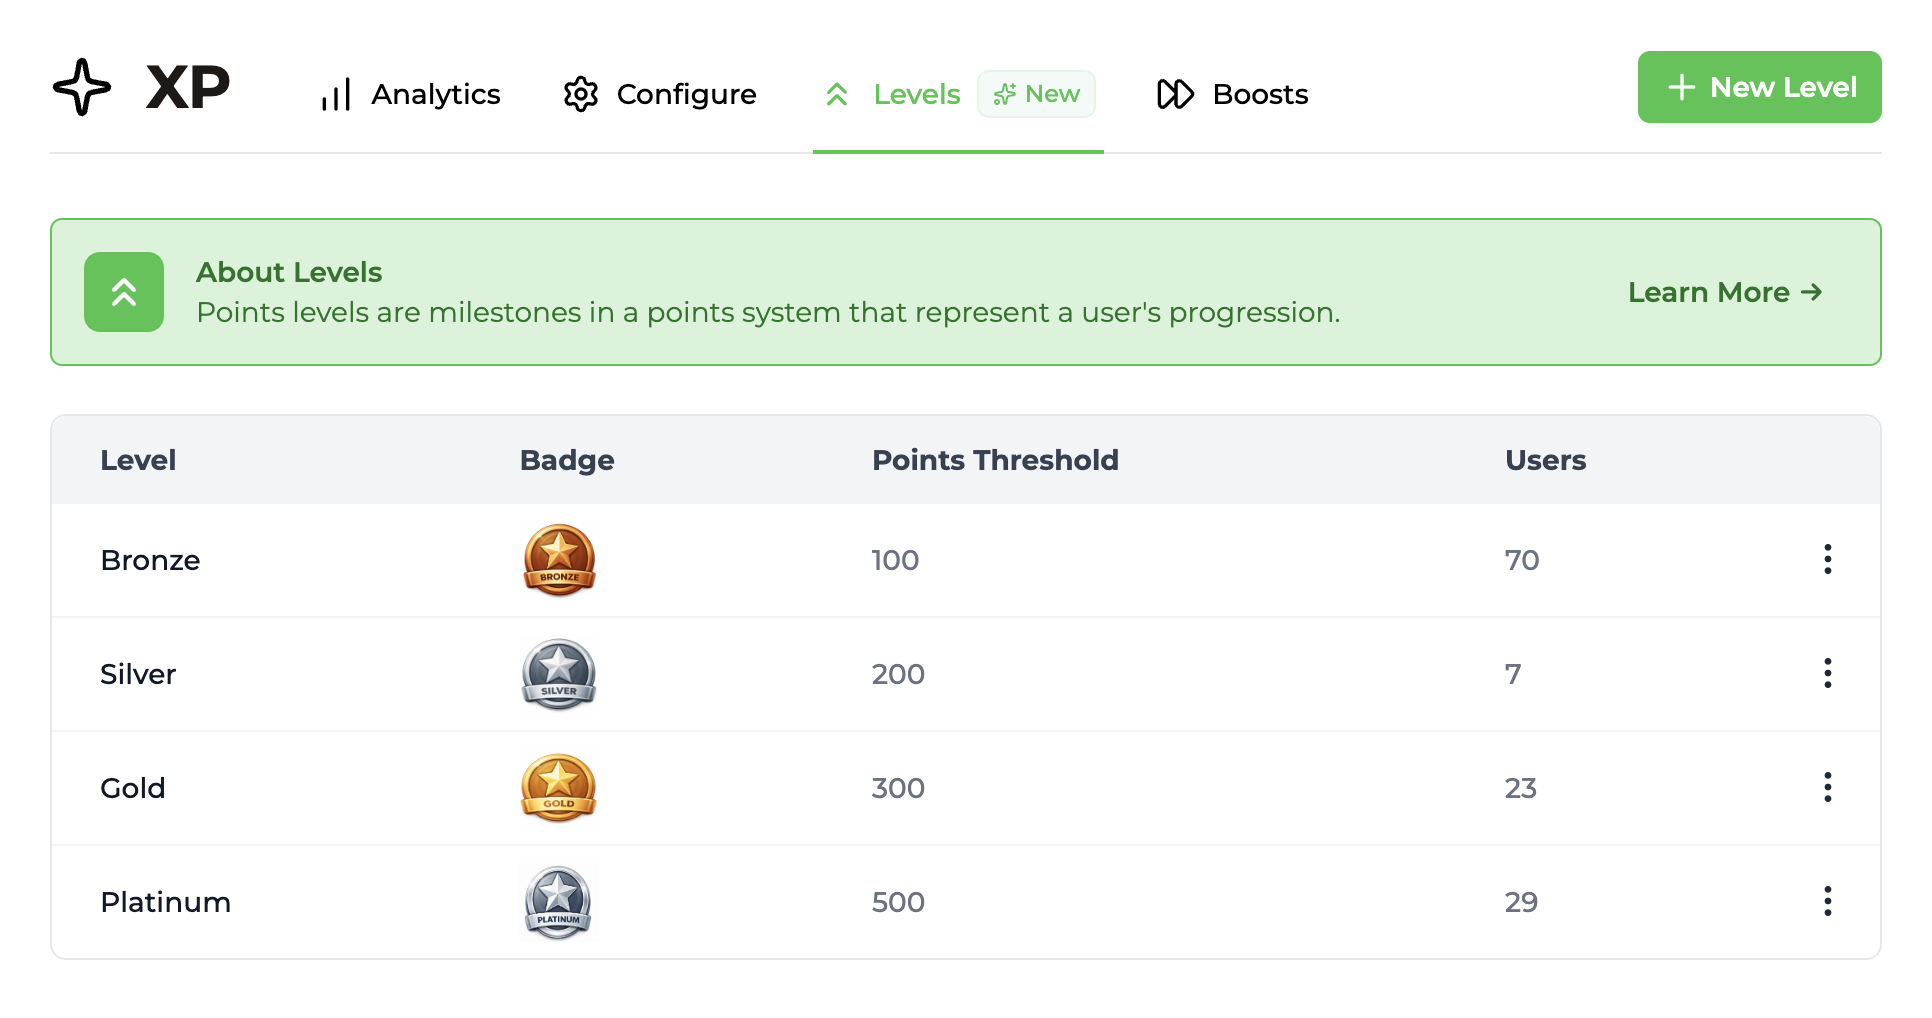Viewport: 1932px width, 1018px height.
Task: Open the options menu for the Bronze row
Action: pyautogui.click(x=1827, y=560)
